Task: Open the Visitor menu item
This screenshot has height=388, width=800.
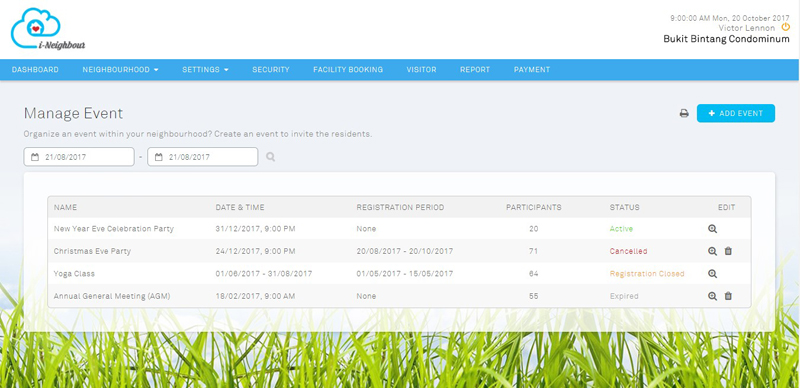Action: click(421, 70)
